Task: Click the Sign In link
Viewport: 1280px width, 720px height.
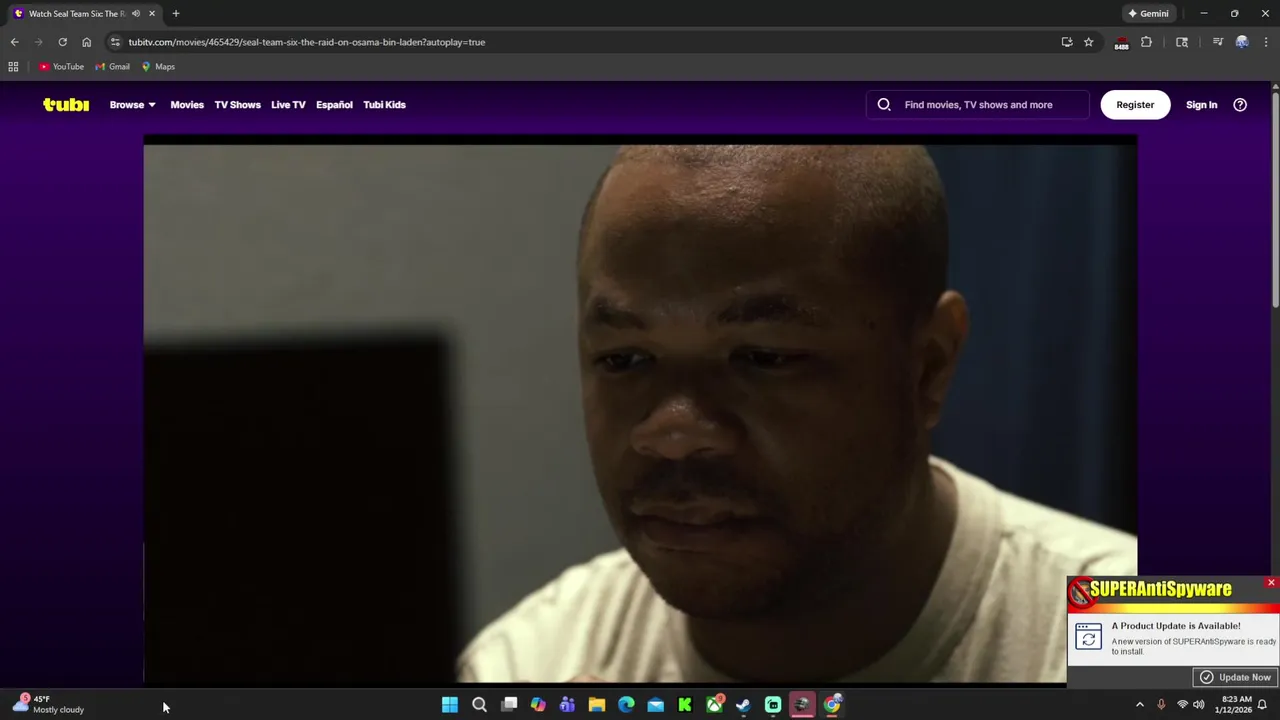Action: click(x=1201, y=104)
